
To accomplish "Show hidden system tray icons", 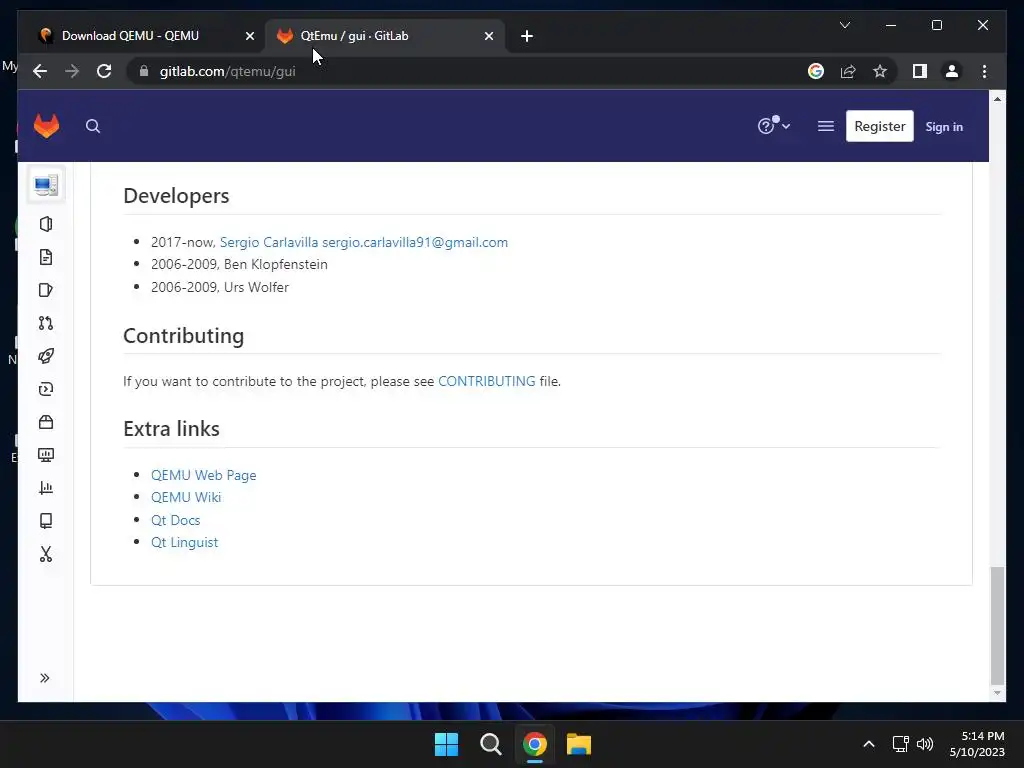I will [869, 744].
